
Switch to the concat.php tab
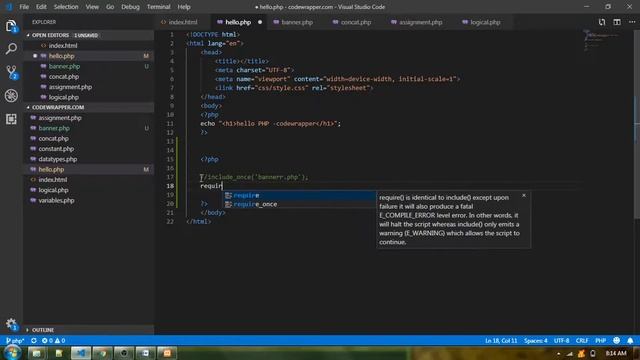356,22
